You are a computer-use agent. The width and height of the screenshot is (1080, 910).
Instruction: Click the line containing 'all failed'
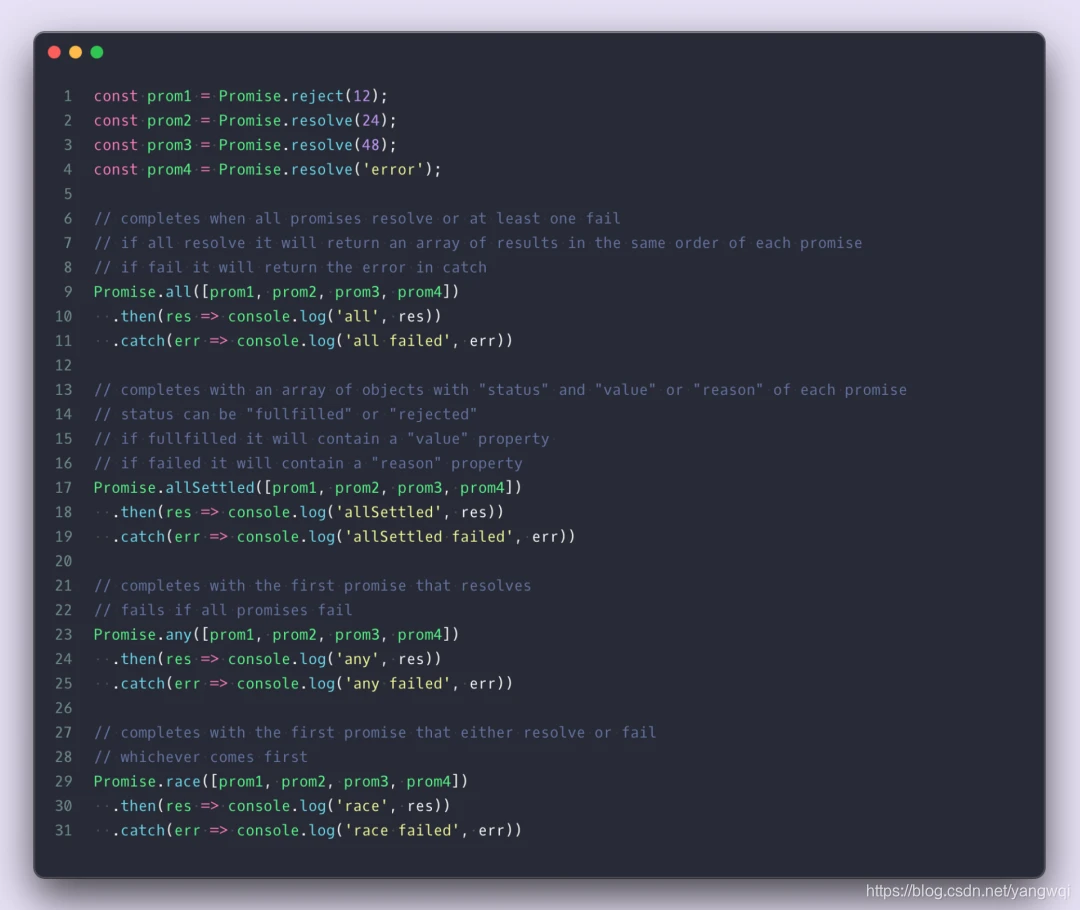tap(312, 341)
